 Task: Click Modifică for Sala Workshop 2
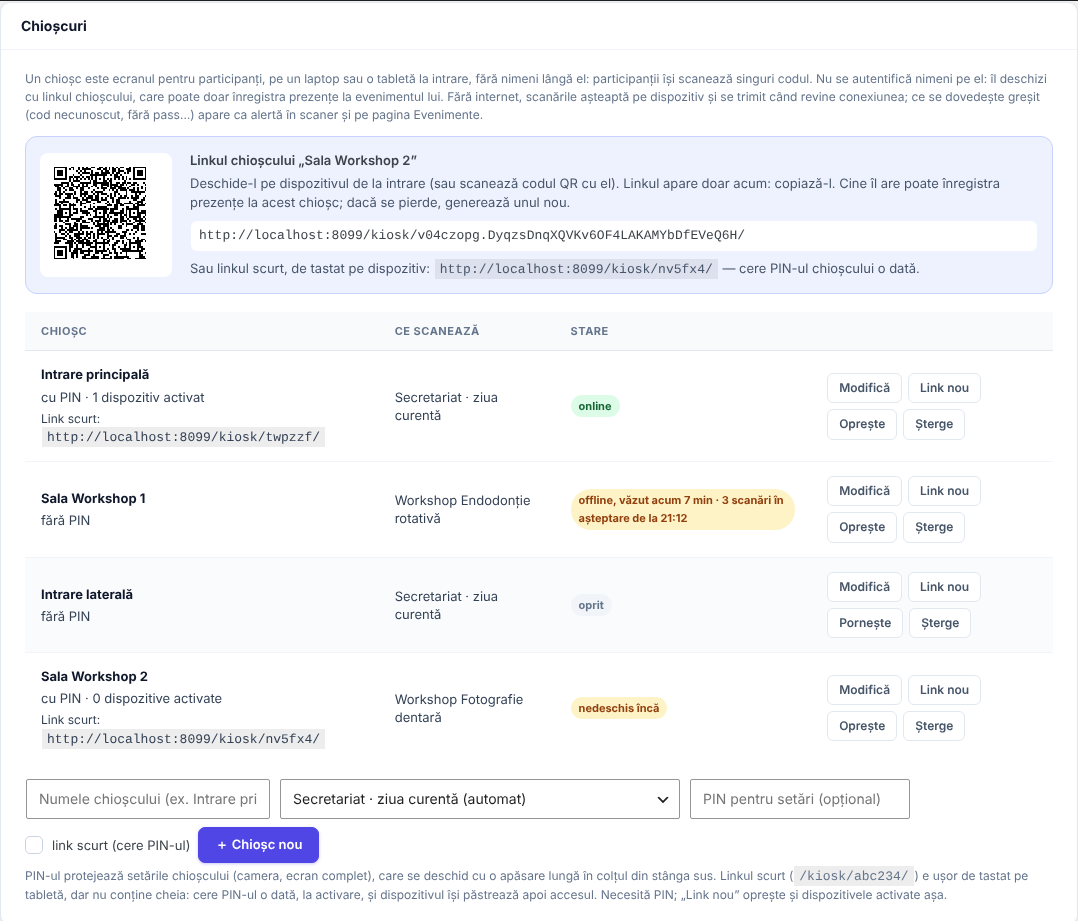864,690
